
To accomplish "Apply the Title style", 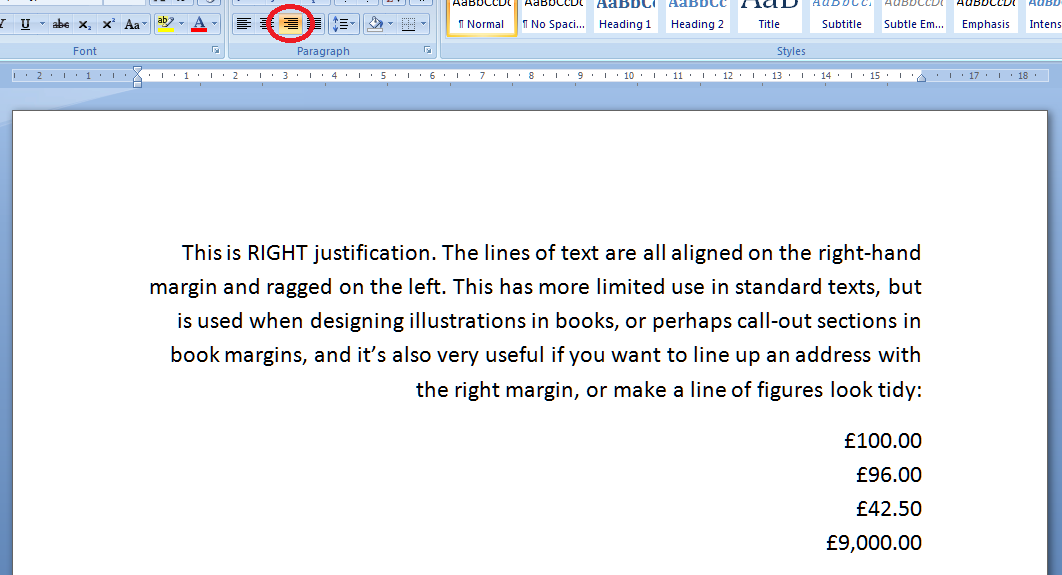I will click(x=769, y=15).
